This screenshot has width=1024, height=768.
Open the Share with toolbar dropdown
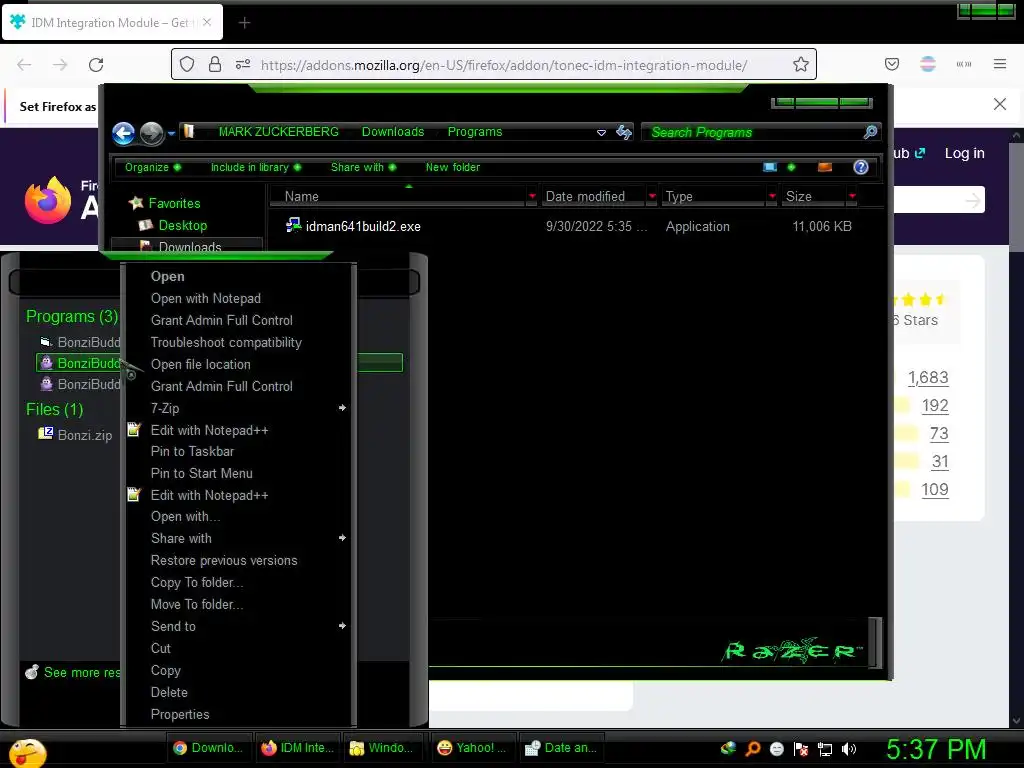363,167
